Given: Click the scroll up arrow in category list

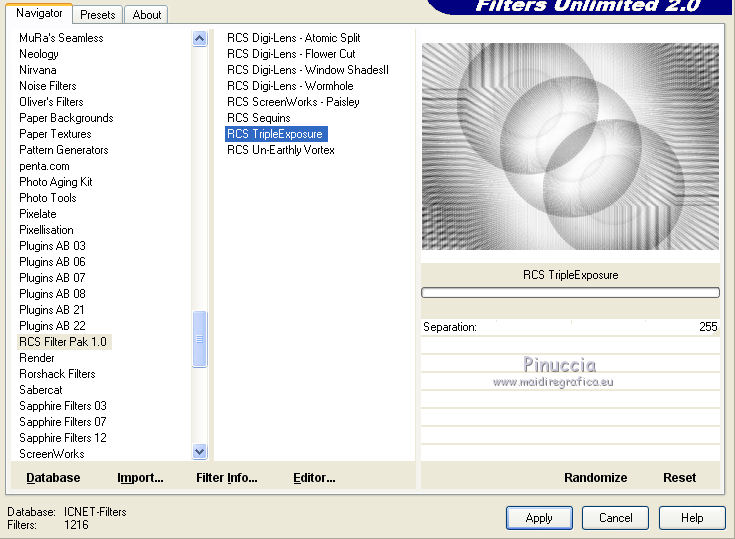Looking at the screenshot, I should [x=200, y=38].
